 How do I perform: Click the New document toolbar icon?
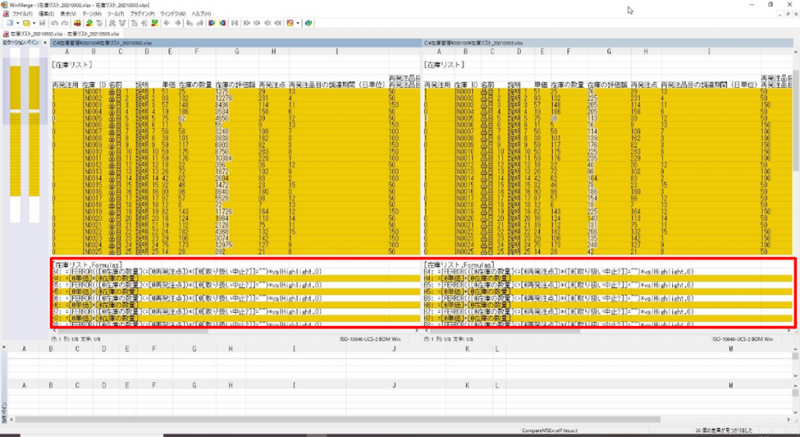[9, 23]
